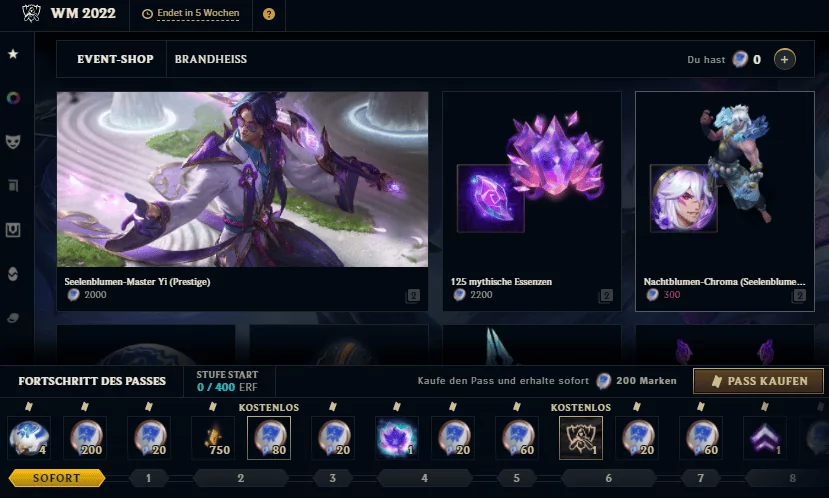Switch to the BRANDHEISS tab
Image resolution: width=829 pixels, height=498 pixels.
coord(211,59)
